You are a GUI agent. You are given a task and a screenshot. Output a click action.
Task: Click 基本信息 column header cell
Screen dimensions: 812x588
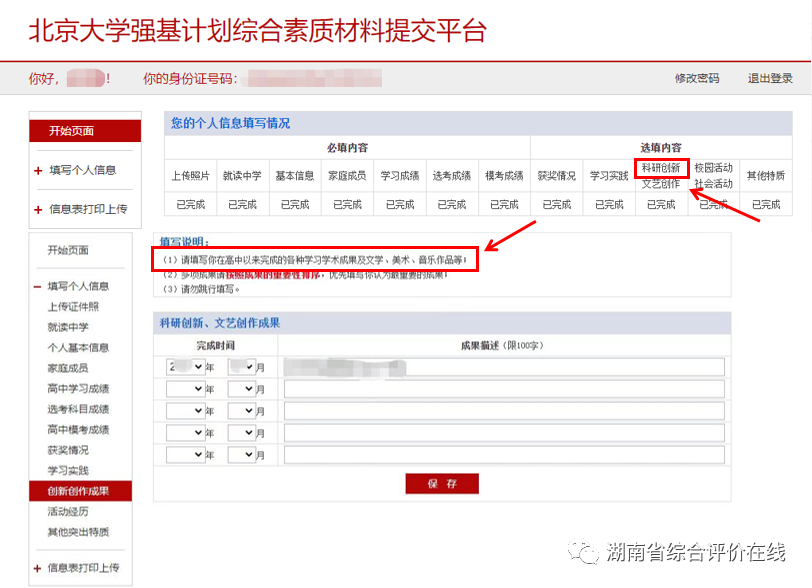295,176
